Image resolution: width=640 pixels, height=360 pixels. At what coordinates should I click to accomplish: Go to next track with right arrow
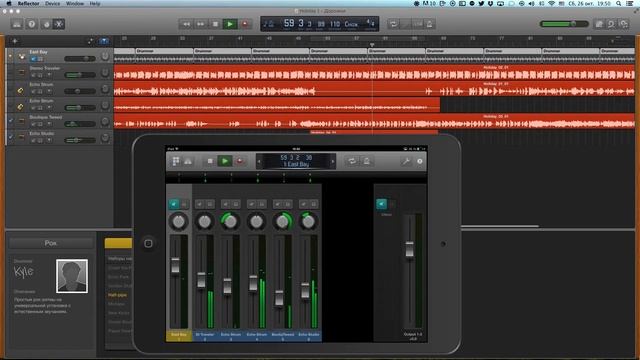(333, 162)
